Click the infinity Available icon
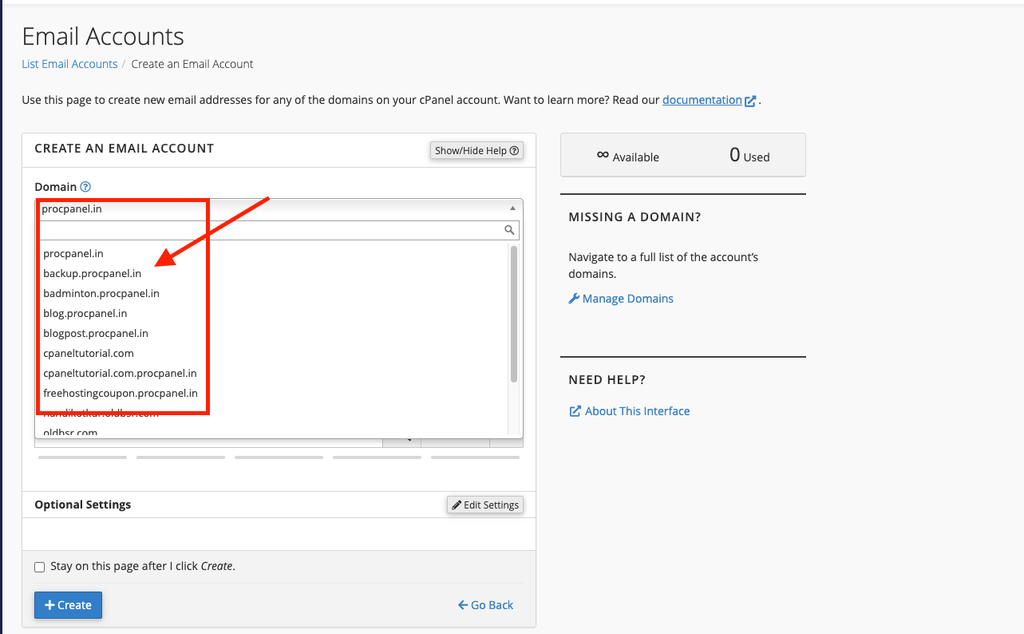Viewport: 1024px width, 634px height. click(603, 155)
